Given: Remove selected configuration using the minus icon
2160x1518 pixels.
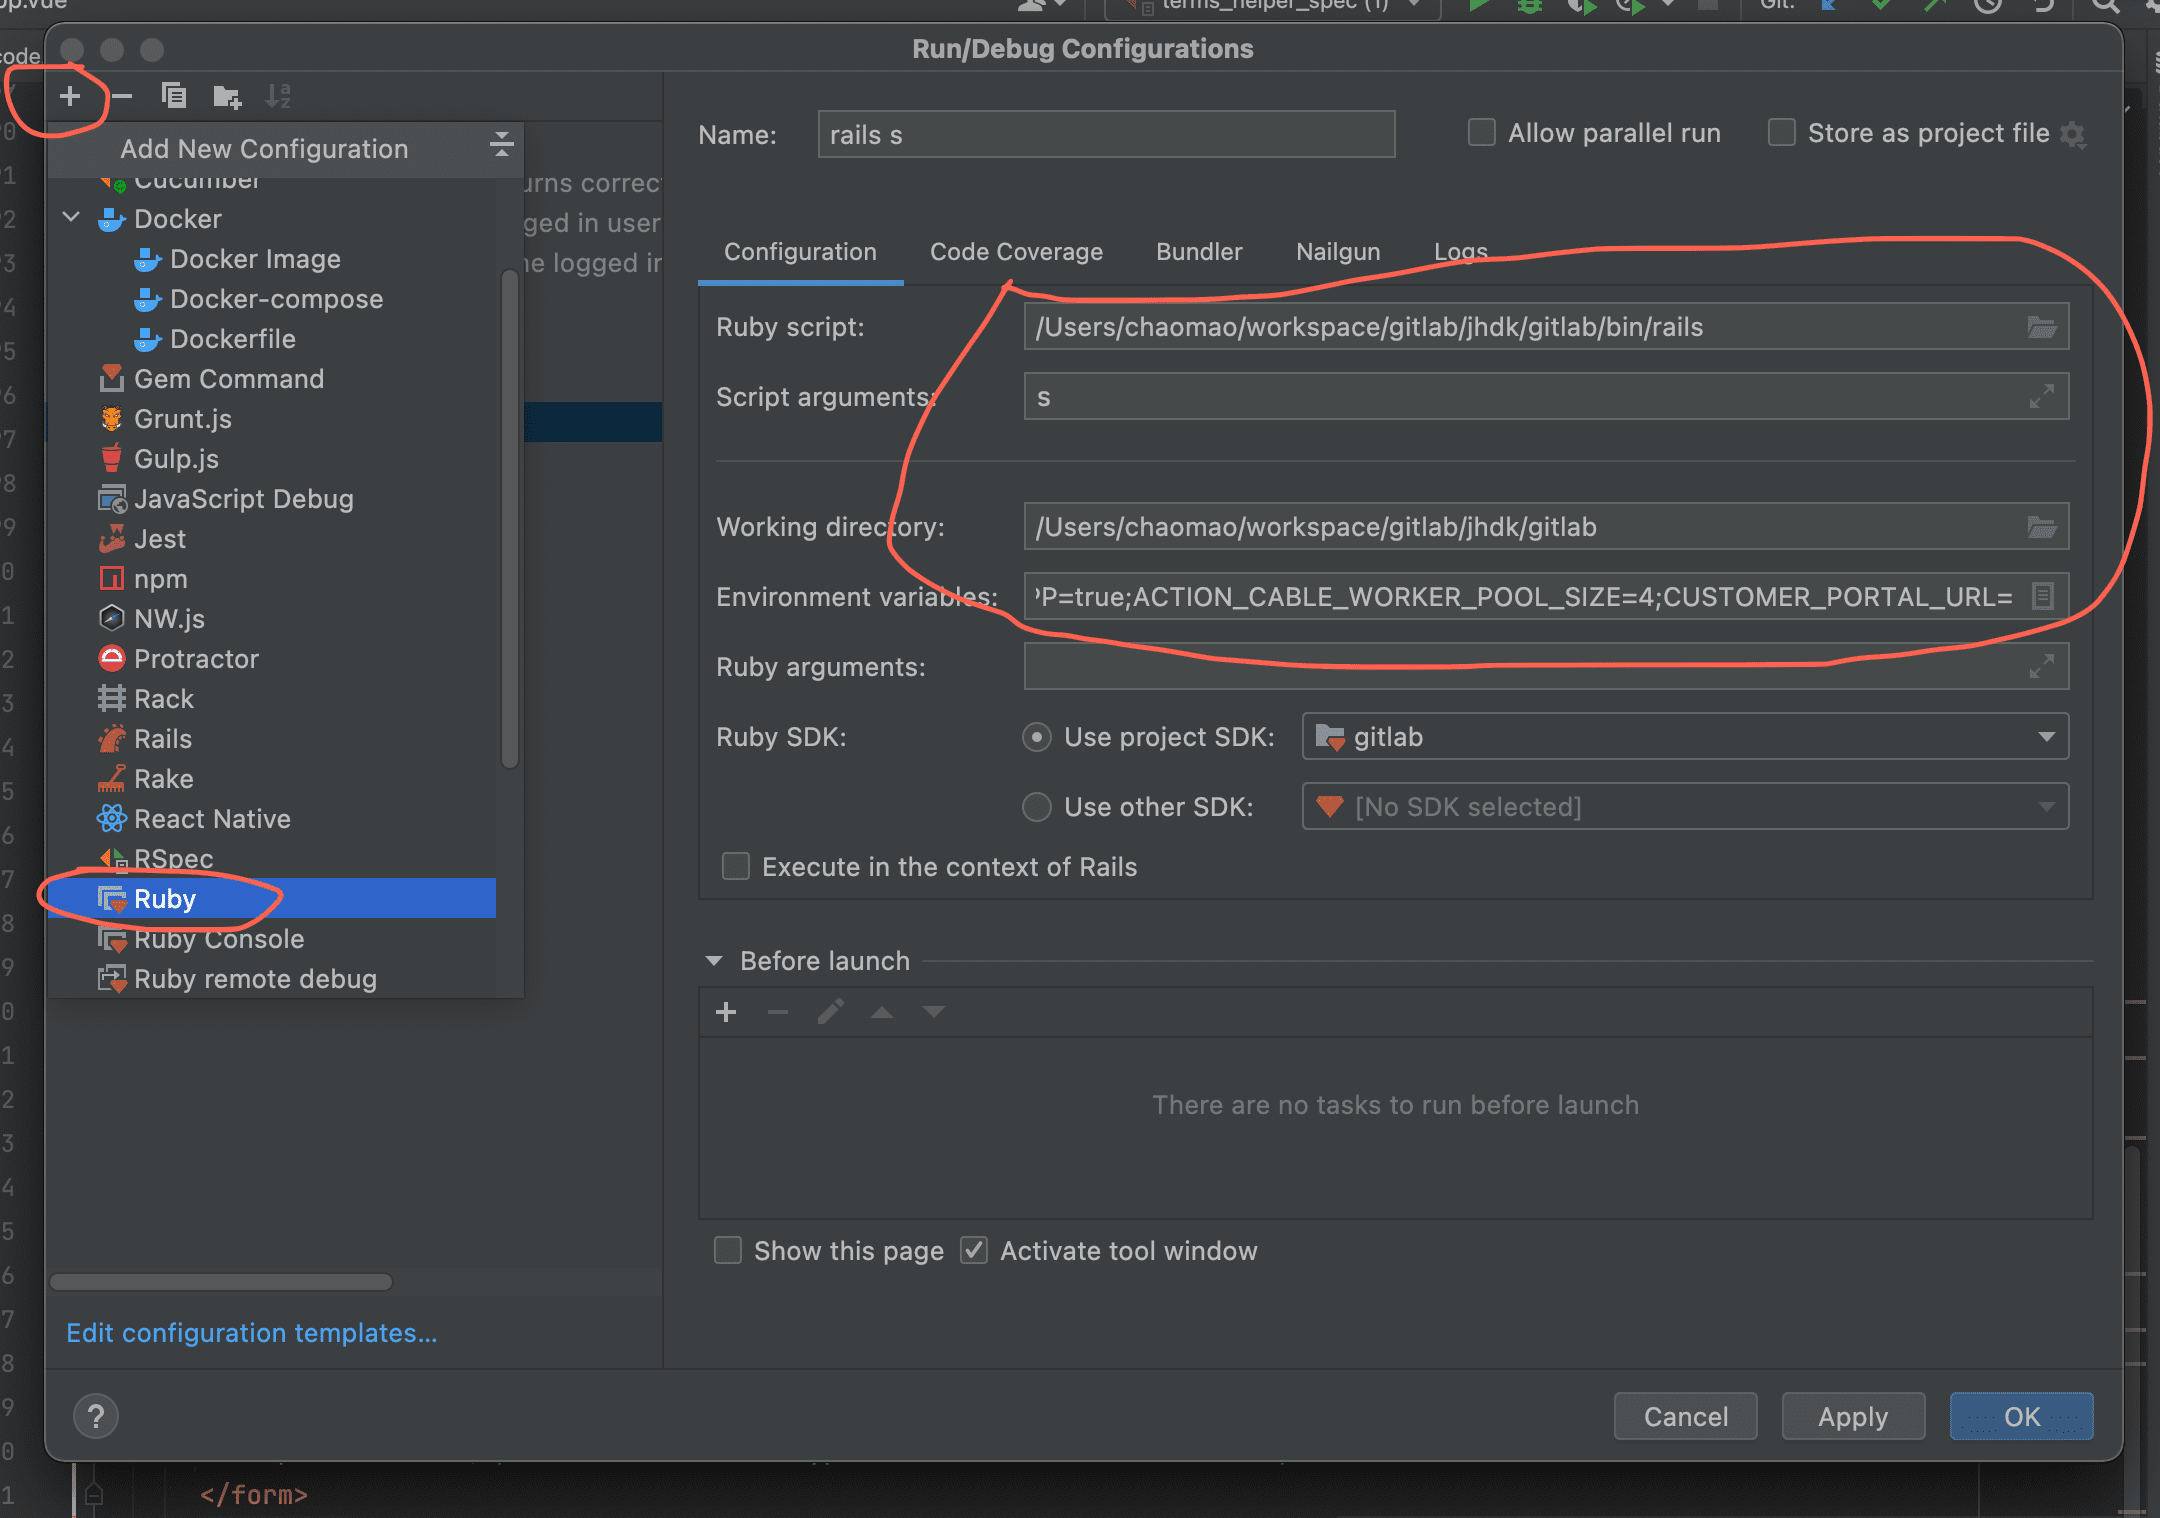Looking at the screenshot, I should pyautogui.click(x=122, y=96).
